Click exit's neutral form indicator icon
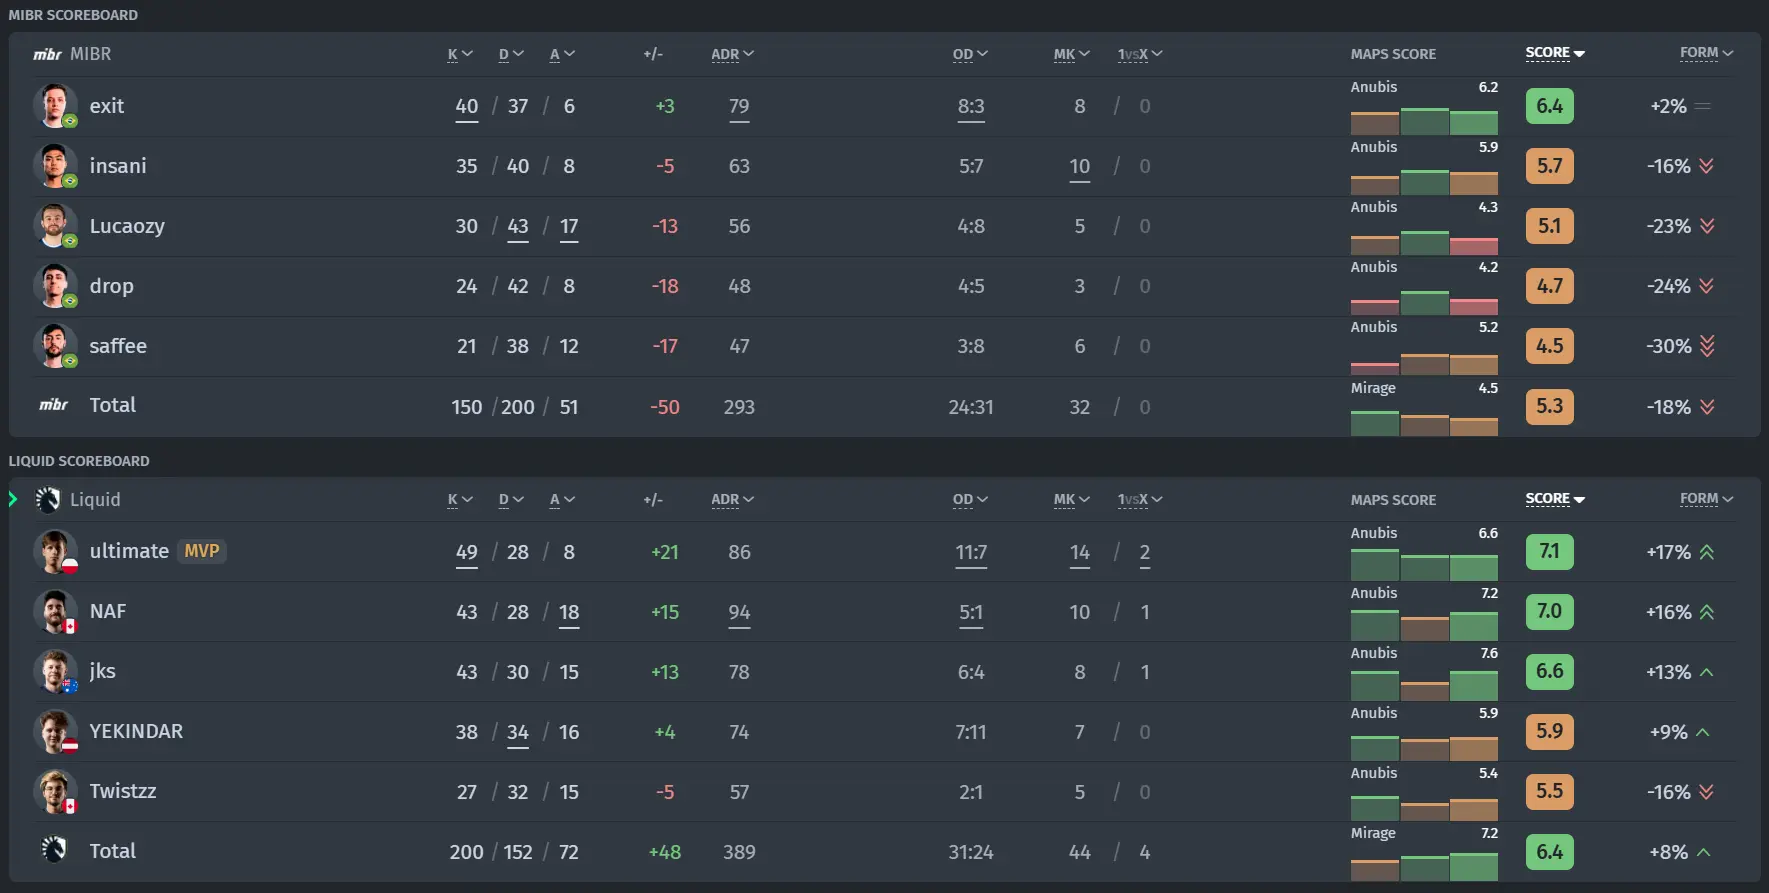The width and height of the screenshot is (1769, 893). pos(1703,106)
